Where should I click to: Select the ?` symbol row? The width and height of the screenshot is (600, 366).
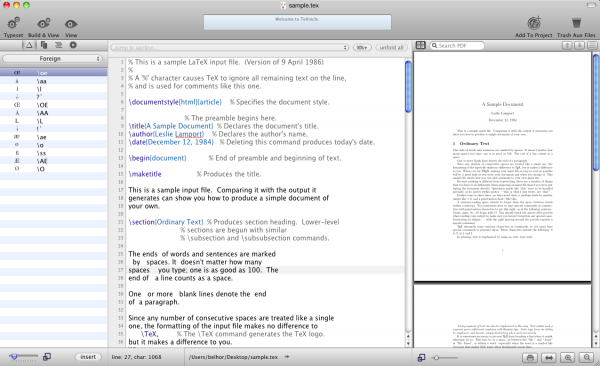click(54, 97)
